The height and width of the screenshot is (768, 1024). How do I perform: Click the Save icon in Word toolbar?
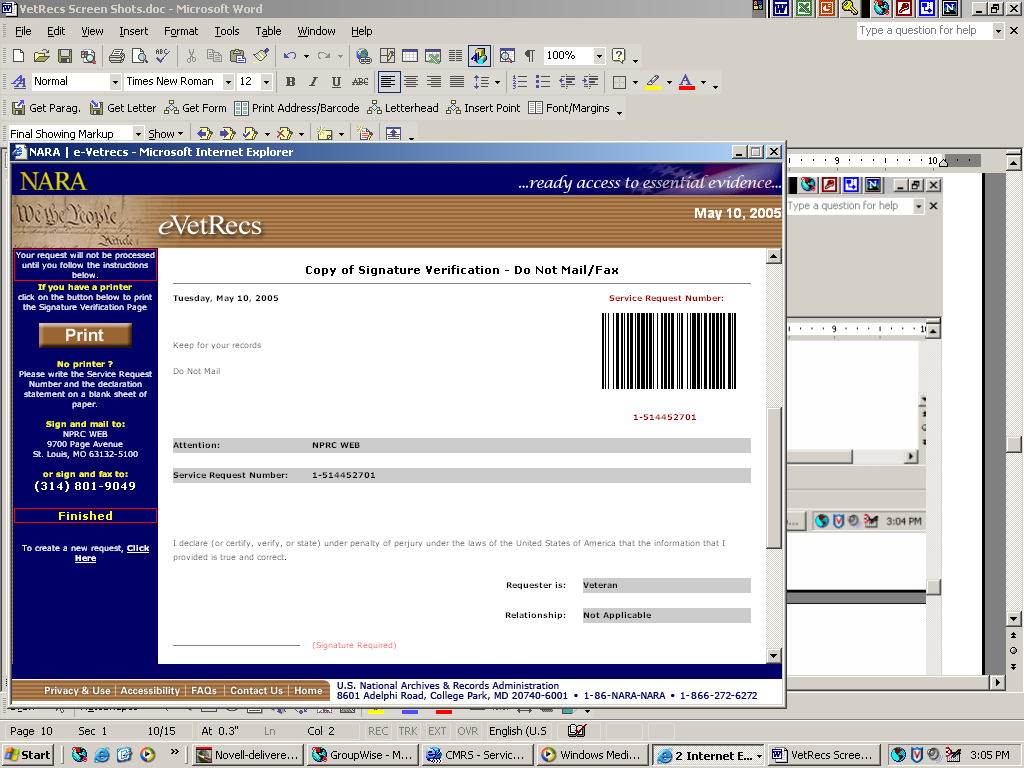pos(64,56)
